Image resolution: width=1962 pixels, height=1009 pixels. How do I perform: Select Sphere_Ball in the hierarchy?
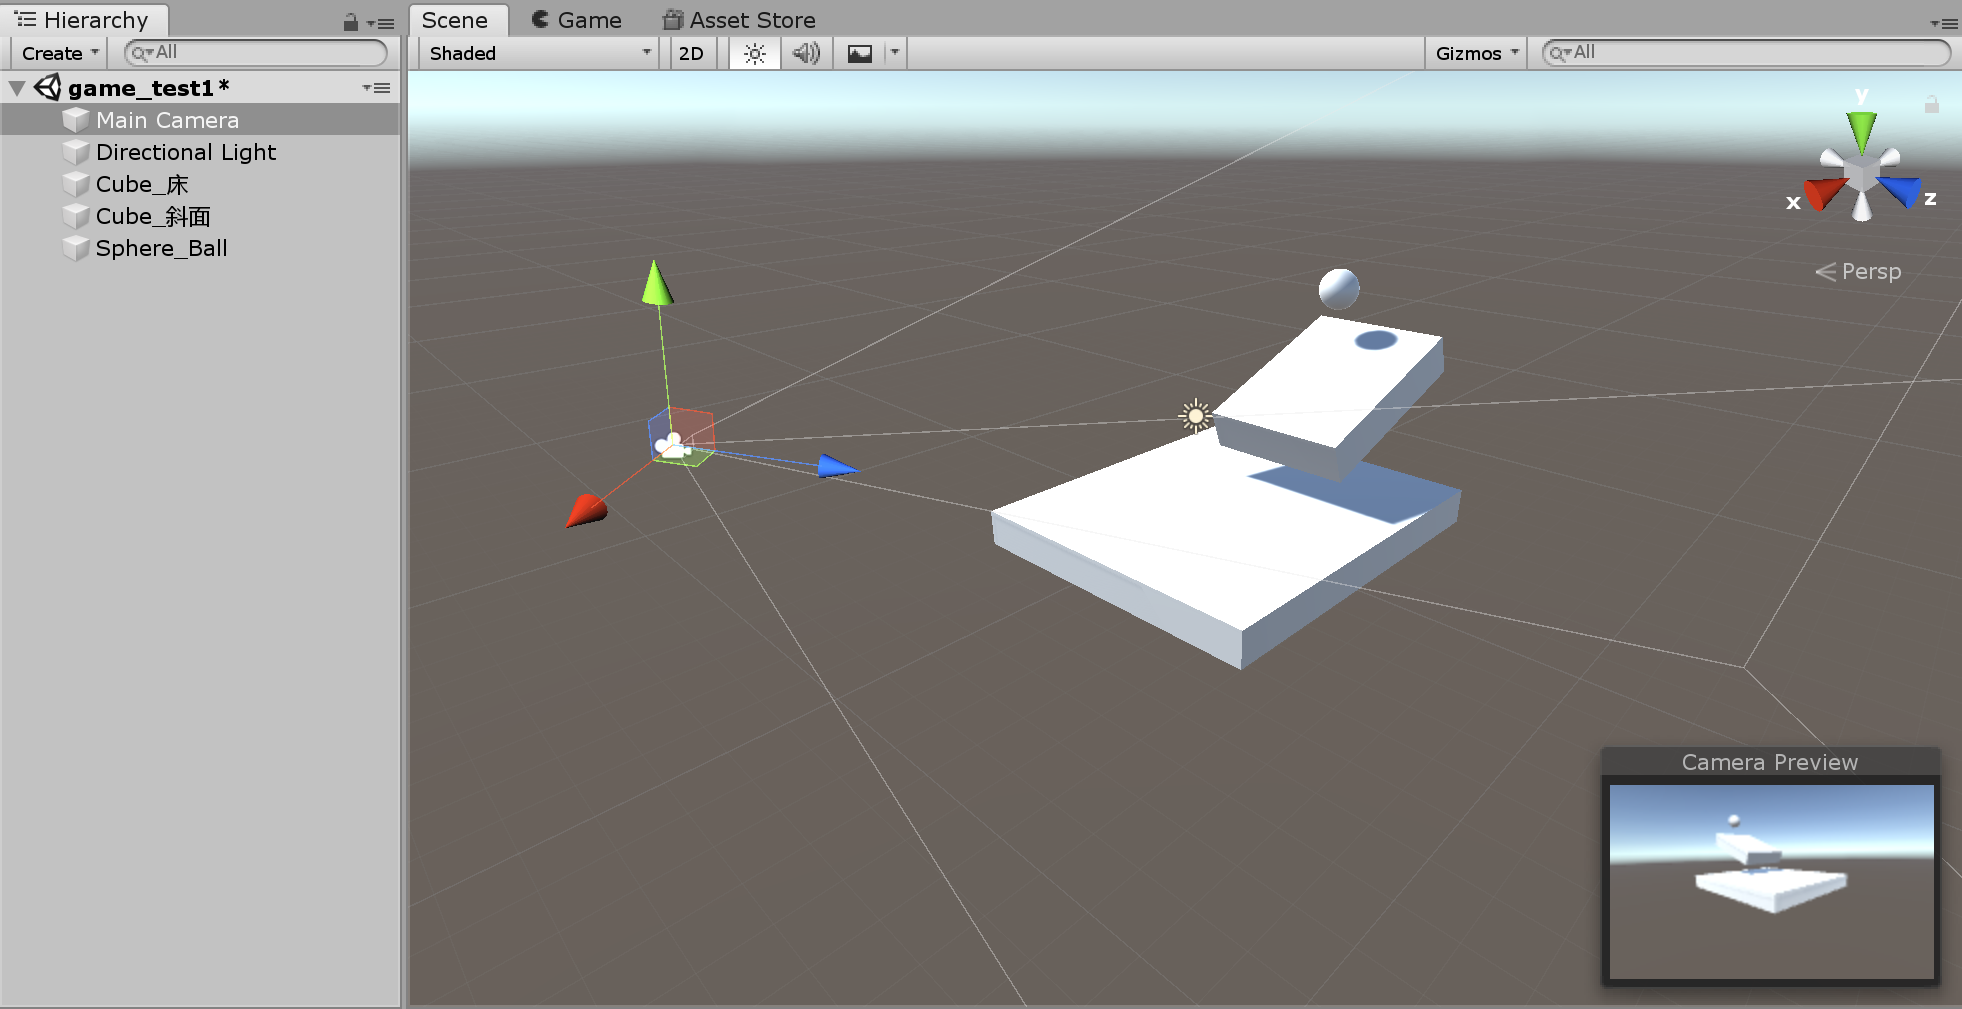click(200, 248)
